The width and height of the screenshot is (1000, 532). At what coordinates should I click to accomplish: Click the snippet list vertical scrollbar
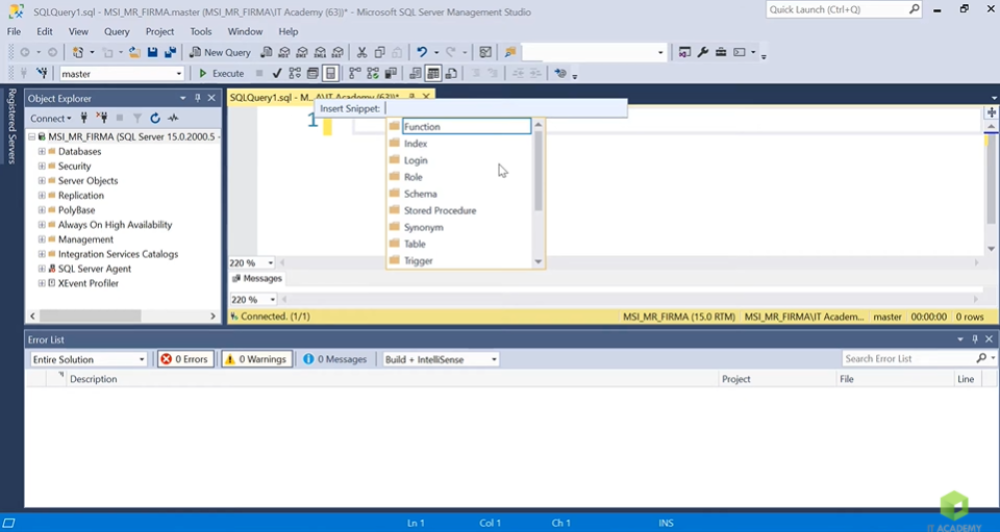point(539,170)
